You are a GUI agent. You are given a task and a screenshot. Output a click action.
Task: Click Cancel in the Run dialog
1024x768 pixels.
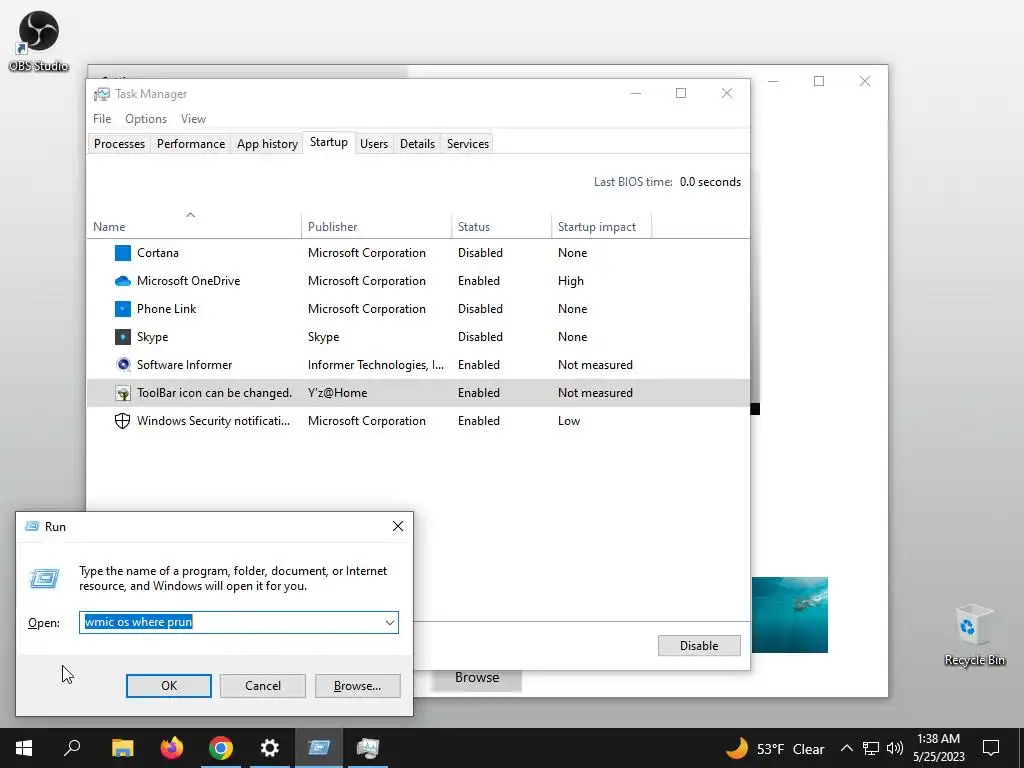[263, 686]
